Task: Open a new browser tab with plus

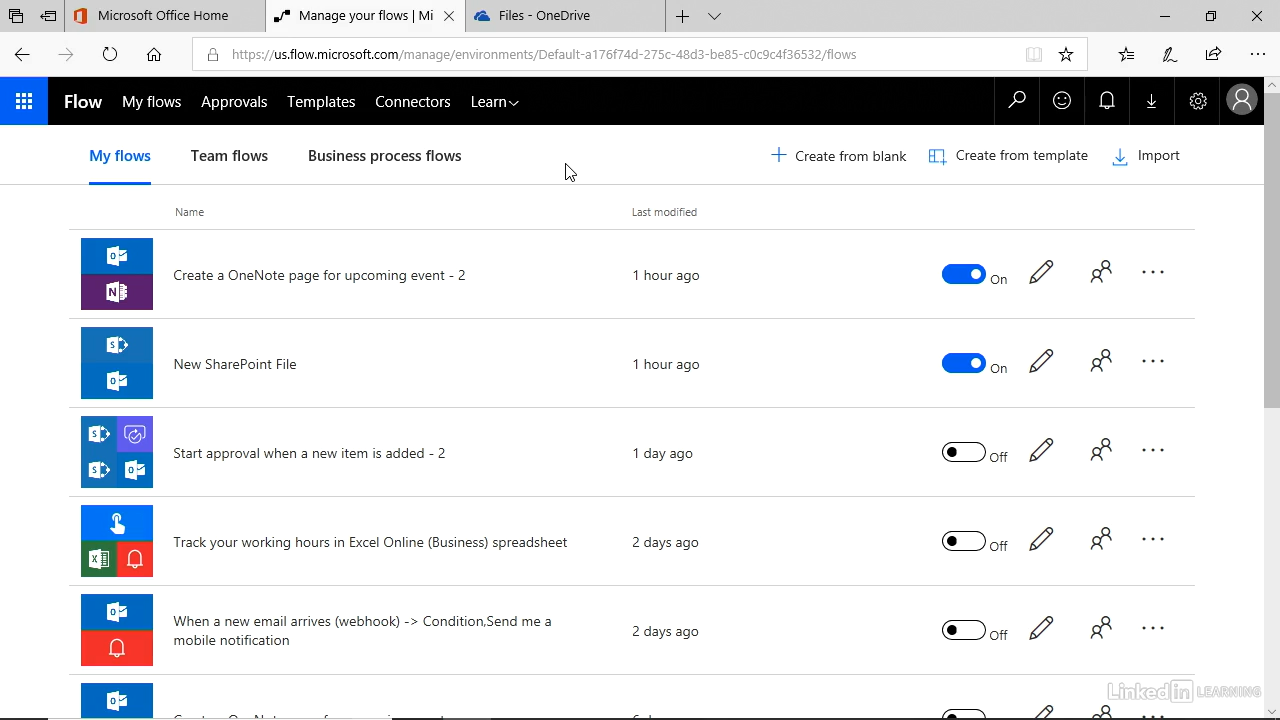Action: (682, 16)
